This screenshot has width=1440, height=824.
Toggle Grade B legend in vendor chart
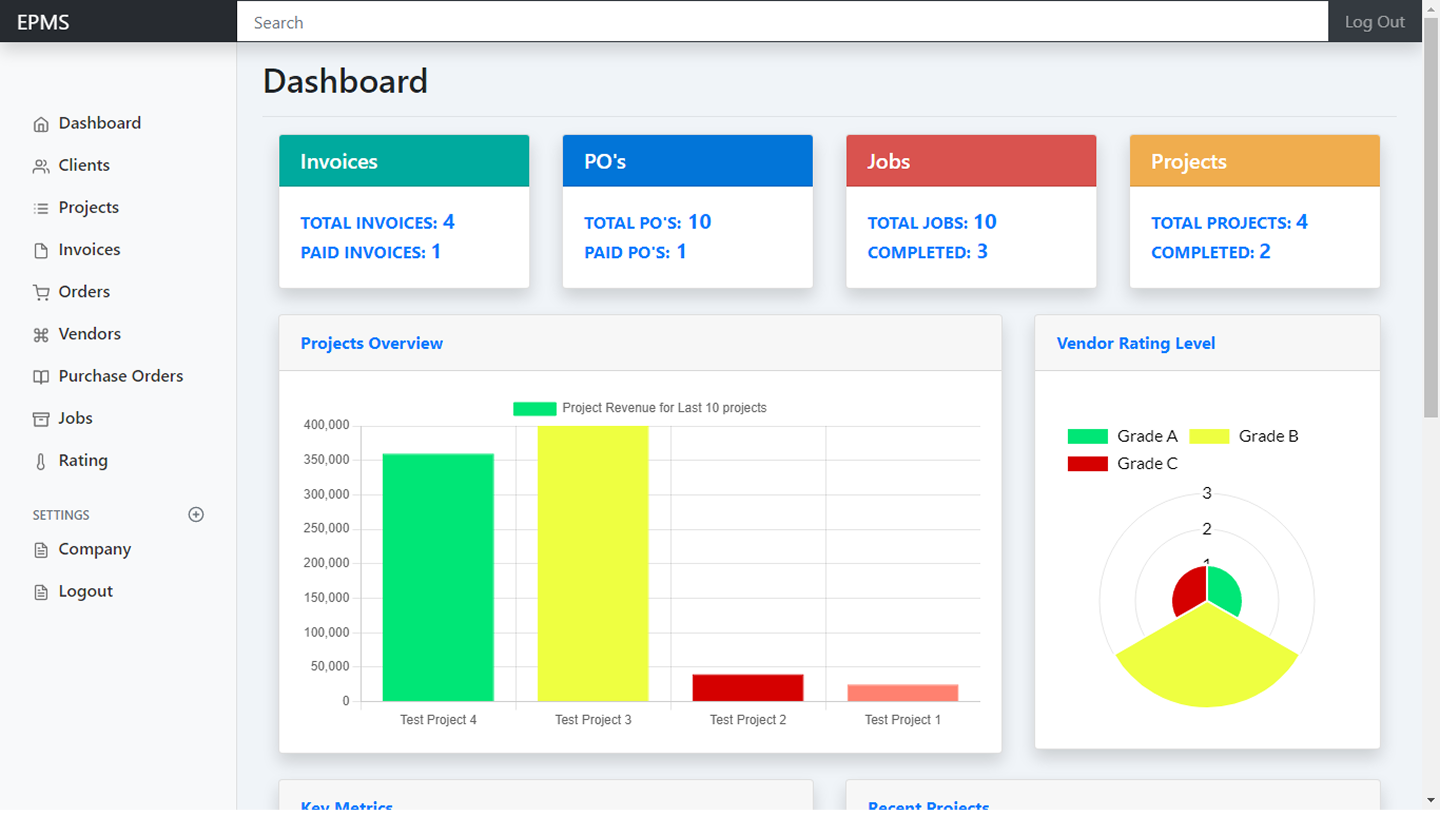(1244, 436)
